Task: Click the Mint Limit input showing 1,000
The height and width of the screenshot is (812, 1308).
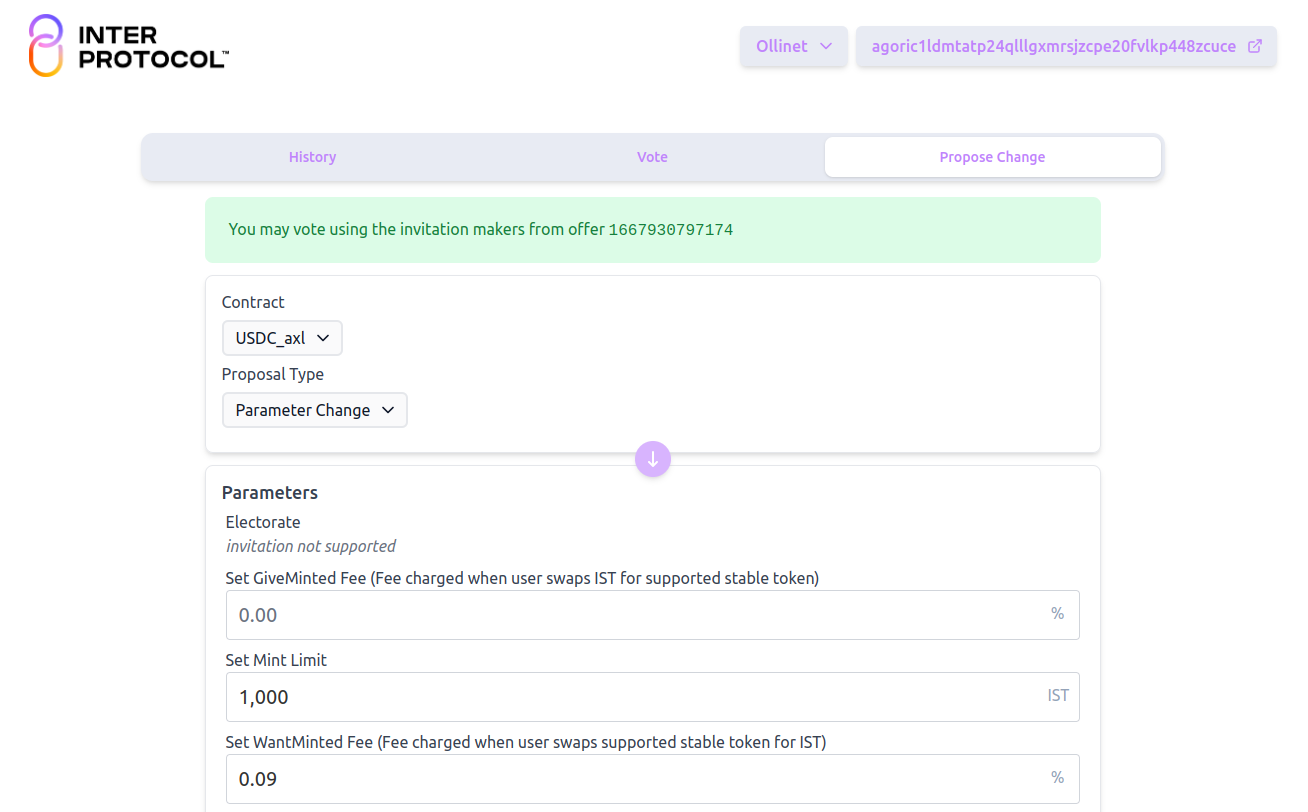Action: (653, 697)
